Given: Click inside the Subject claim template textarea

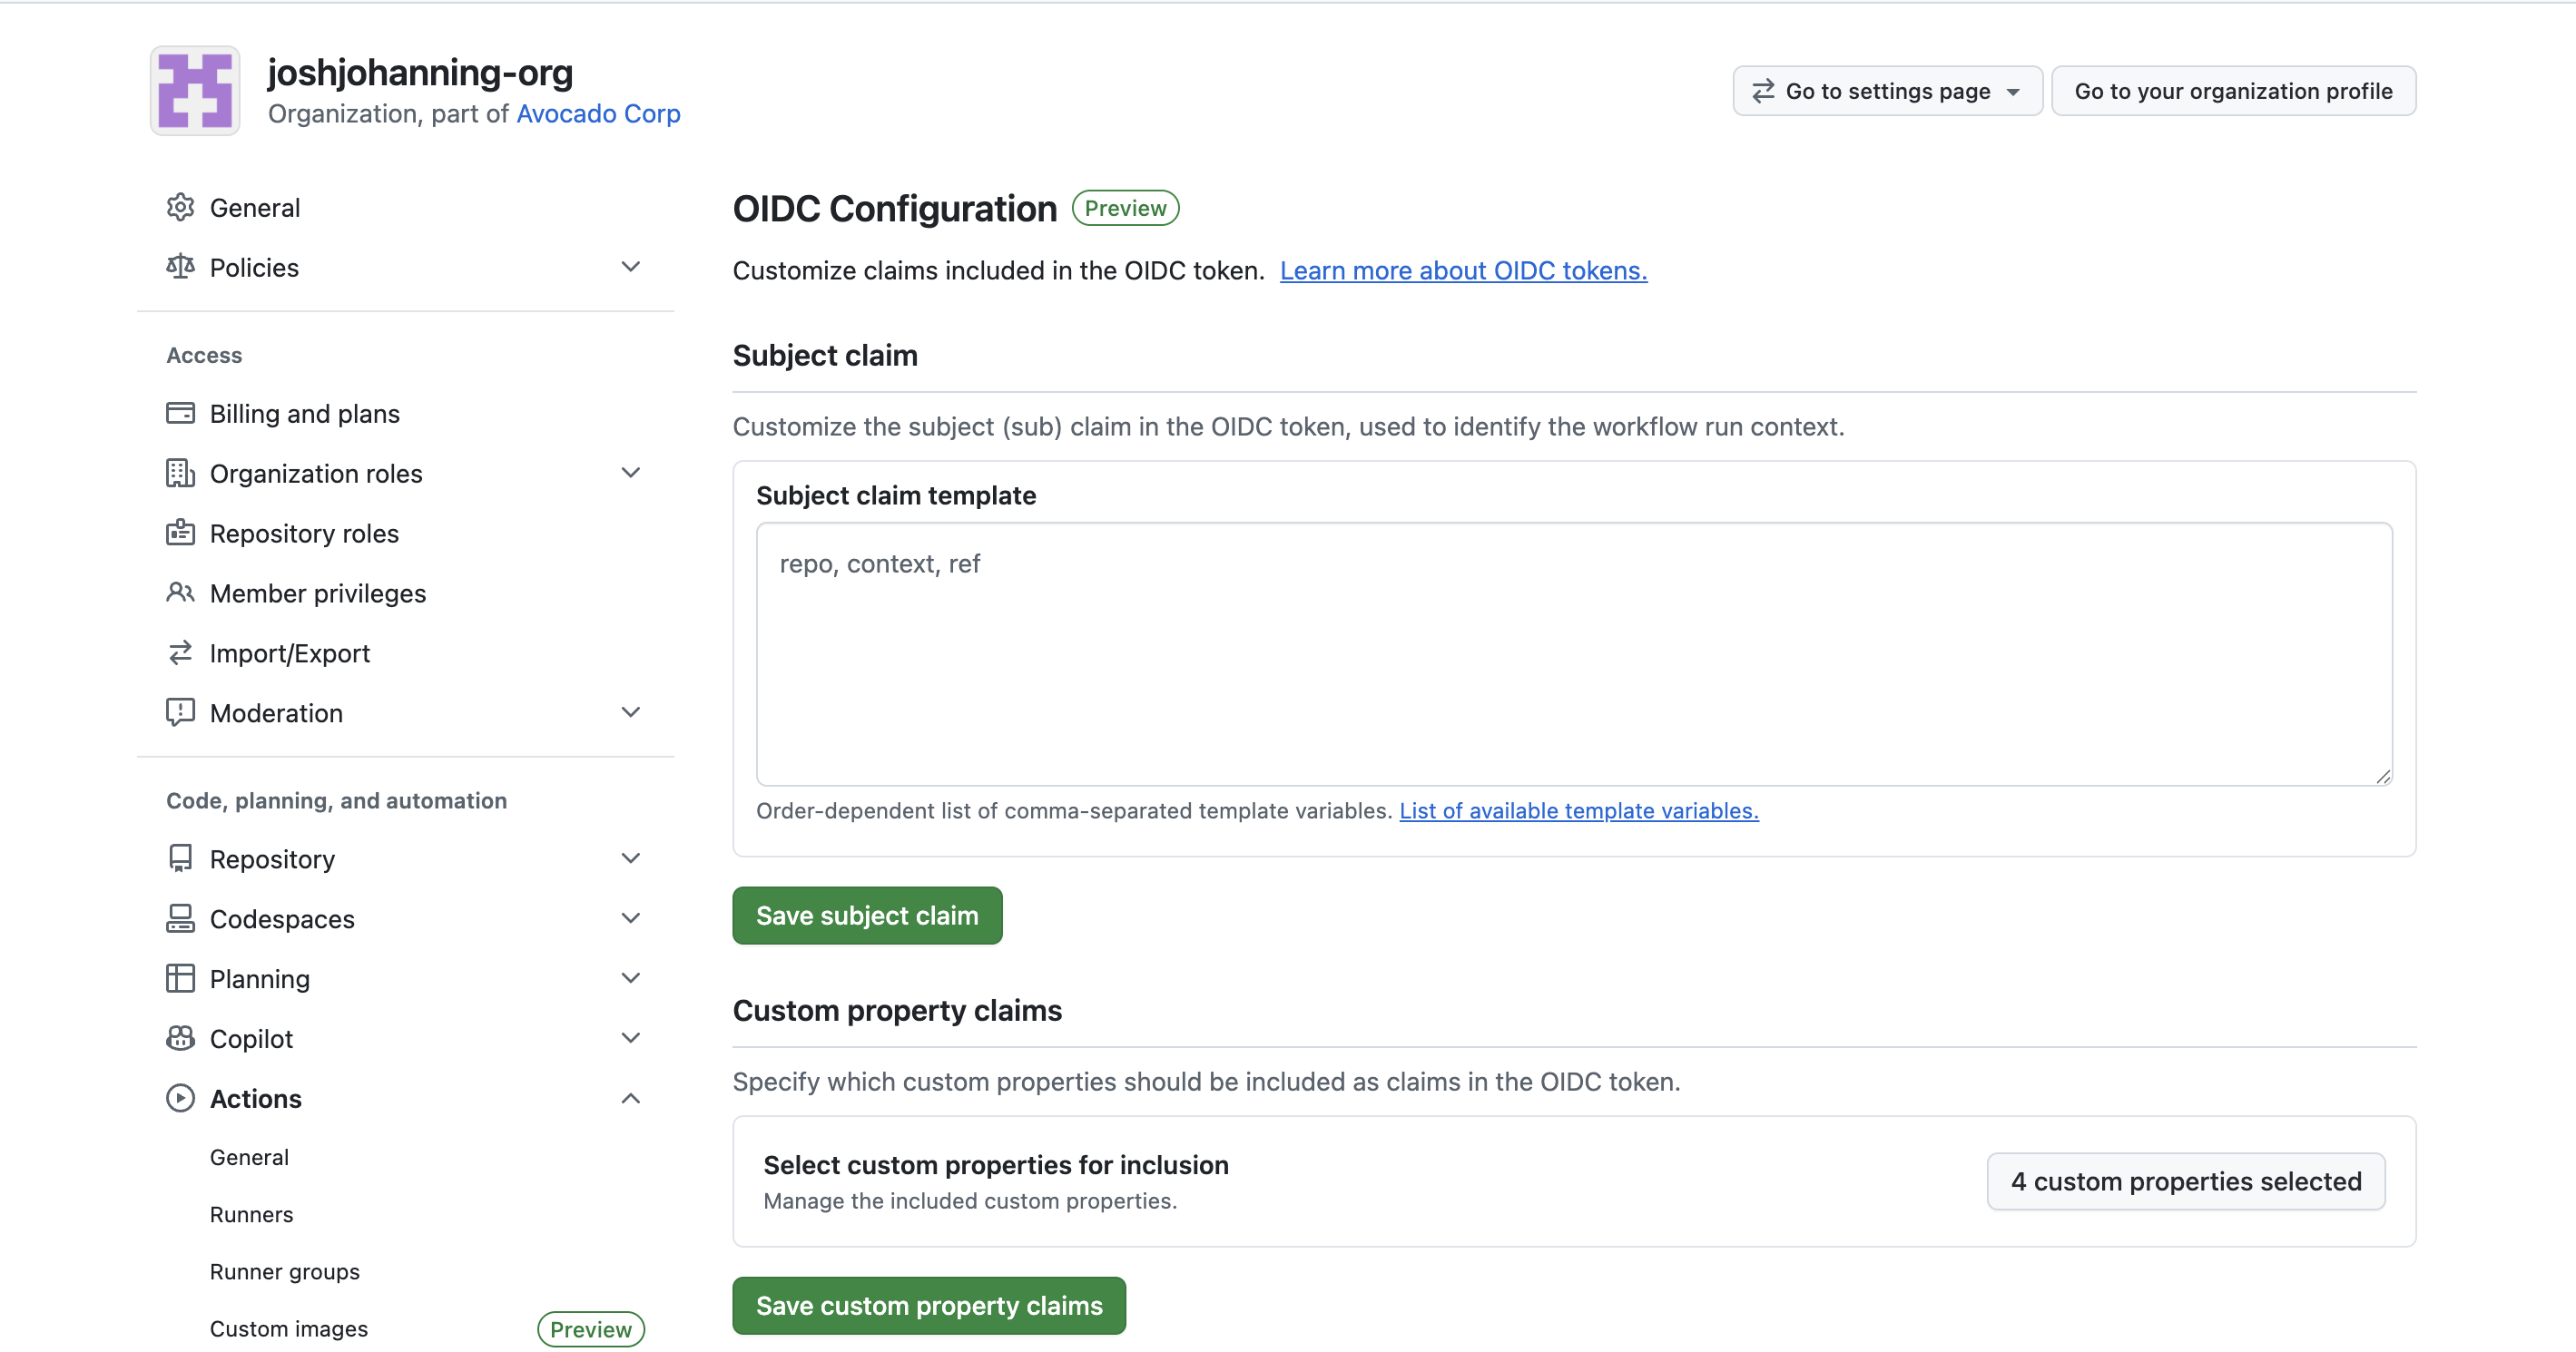Looking at the screenshot, I should pyautogui.click(x=1573, y=654).
